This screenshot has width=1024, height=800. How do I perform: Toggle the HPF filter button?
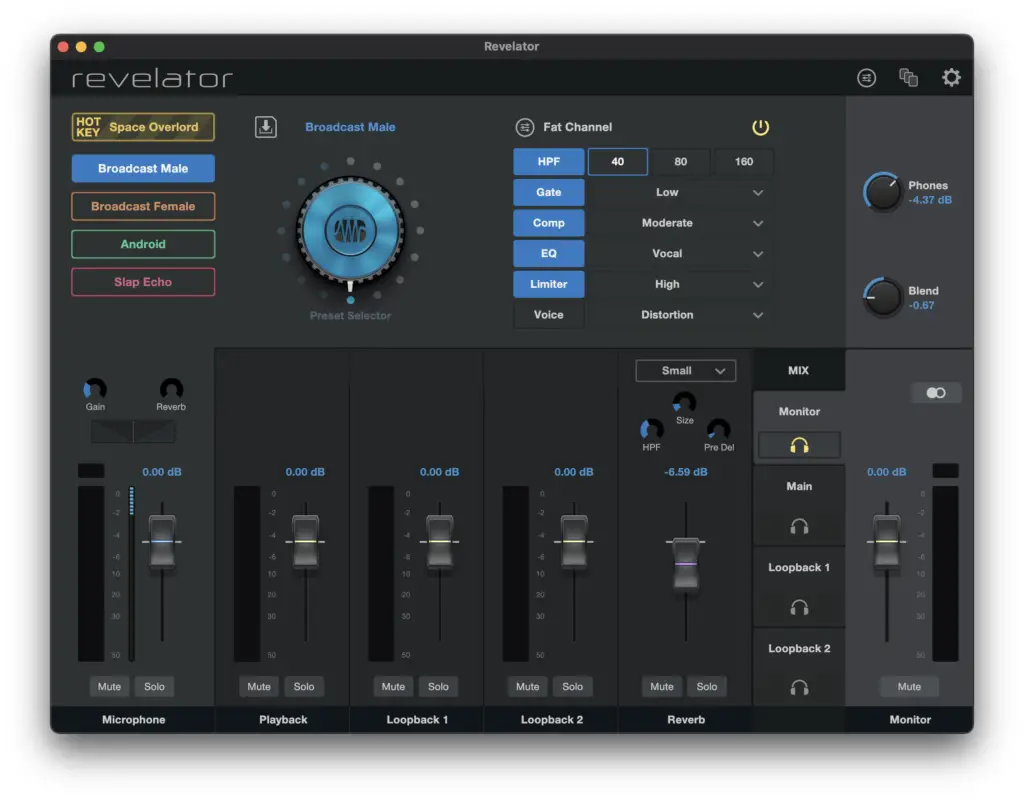click(549, 161)
